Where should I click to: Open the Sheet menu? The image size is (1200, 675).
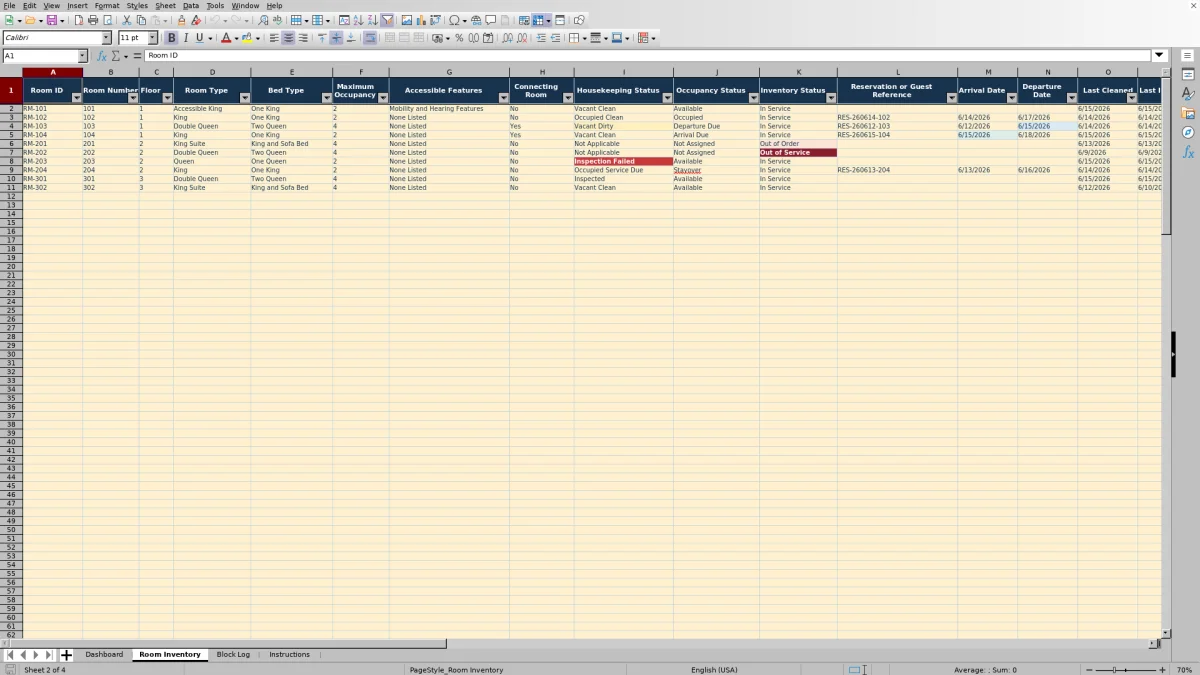tap(165, 6)
